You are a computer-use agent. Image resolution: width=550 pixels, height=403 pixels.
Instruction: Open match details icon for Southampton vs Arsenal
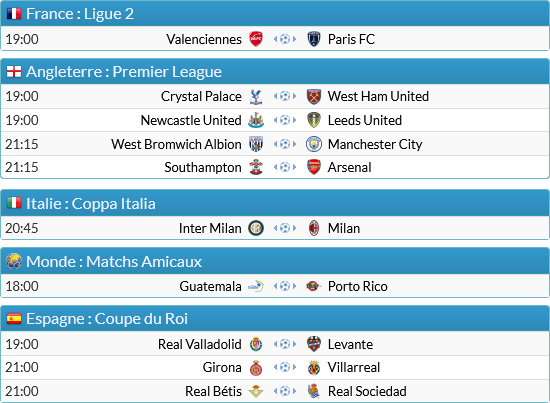pos(285,167)
